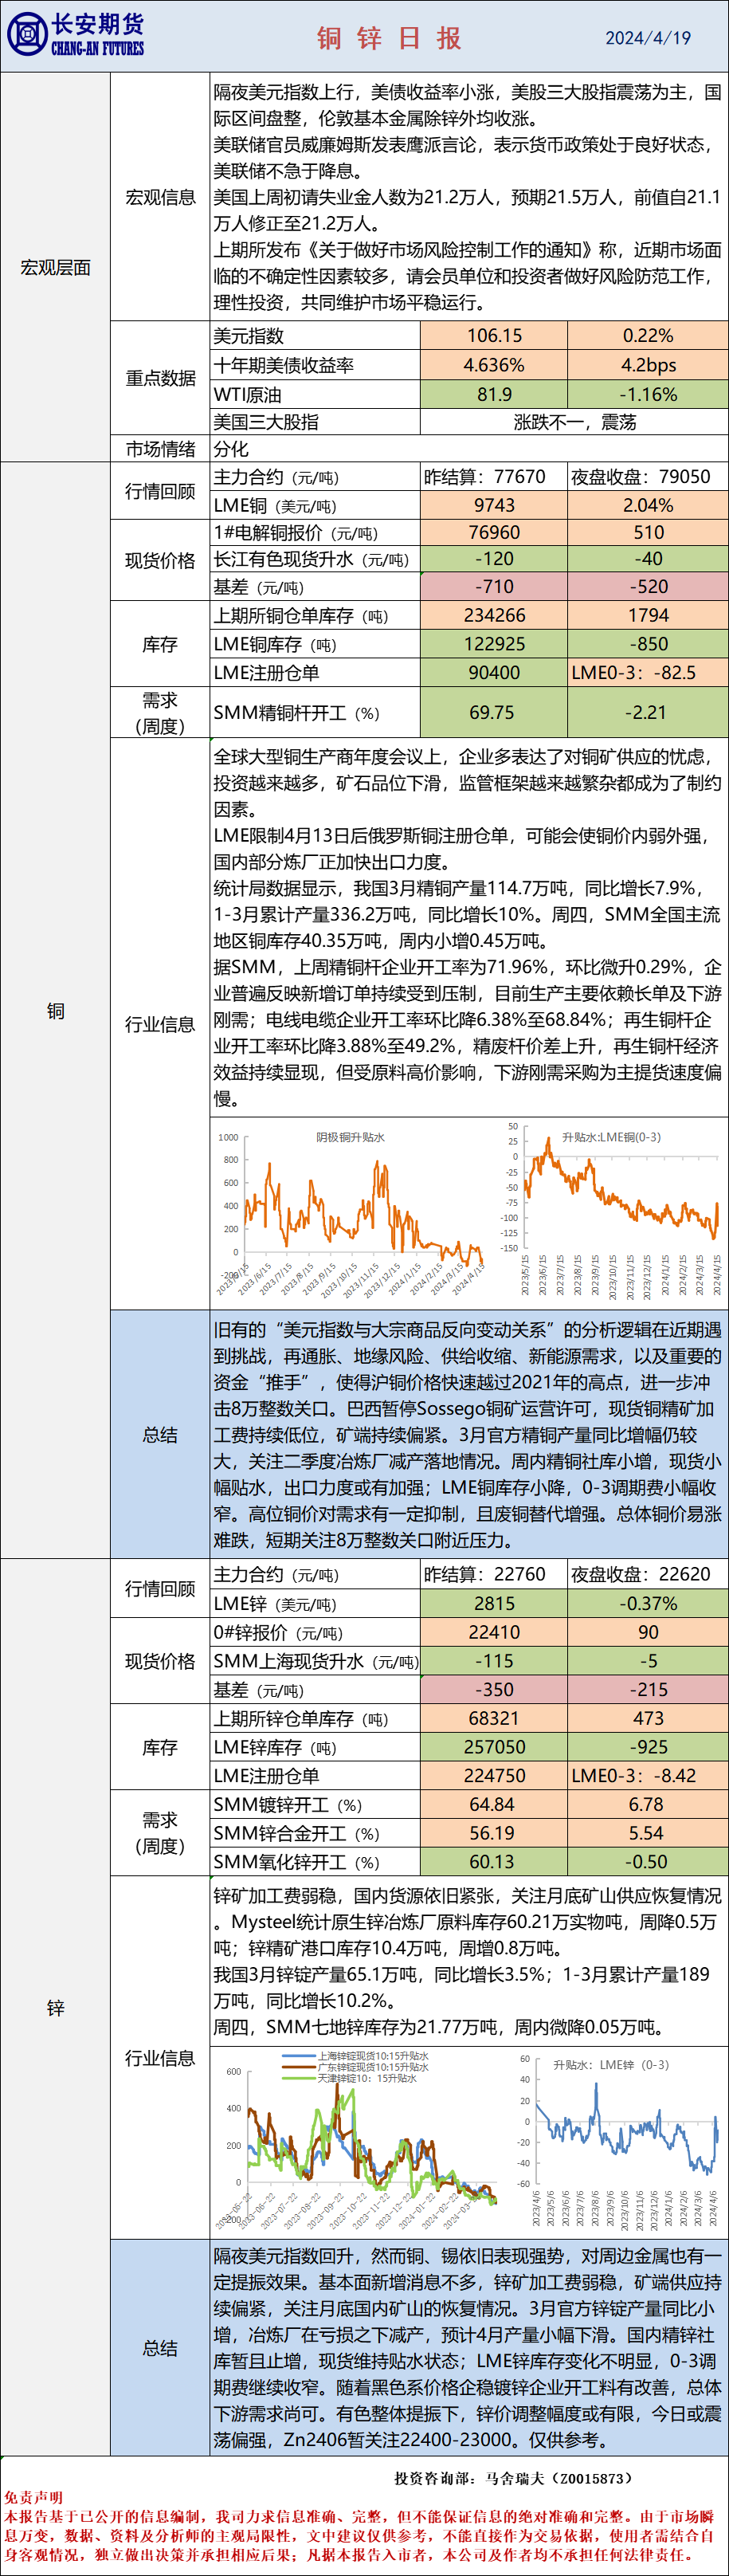The height and width of the screenshot is (2576, 729).
Task: Select copper 夜盘收盘：79050 cell
Action: (x=648, y=477)
